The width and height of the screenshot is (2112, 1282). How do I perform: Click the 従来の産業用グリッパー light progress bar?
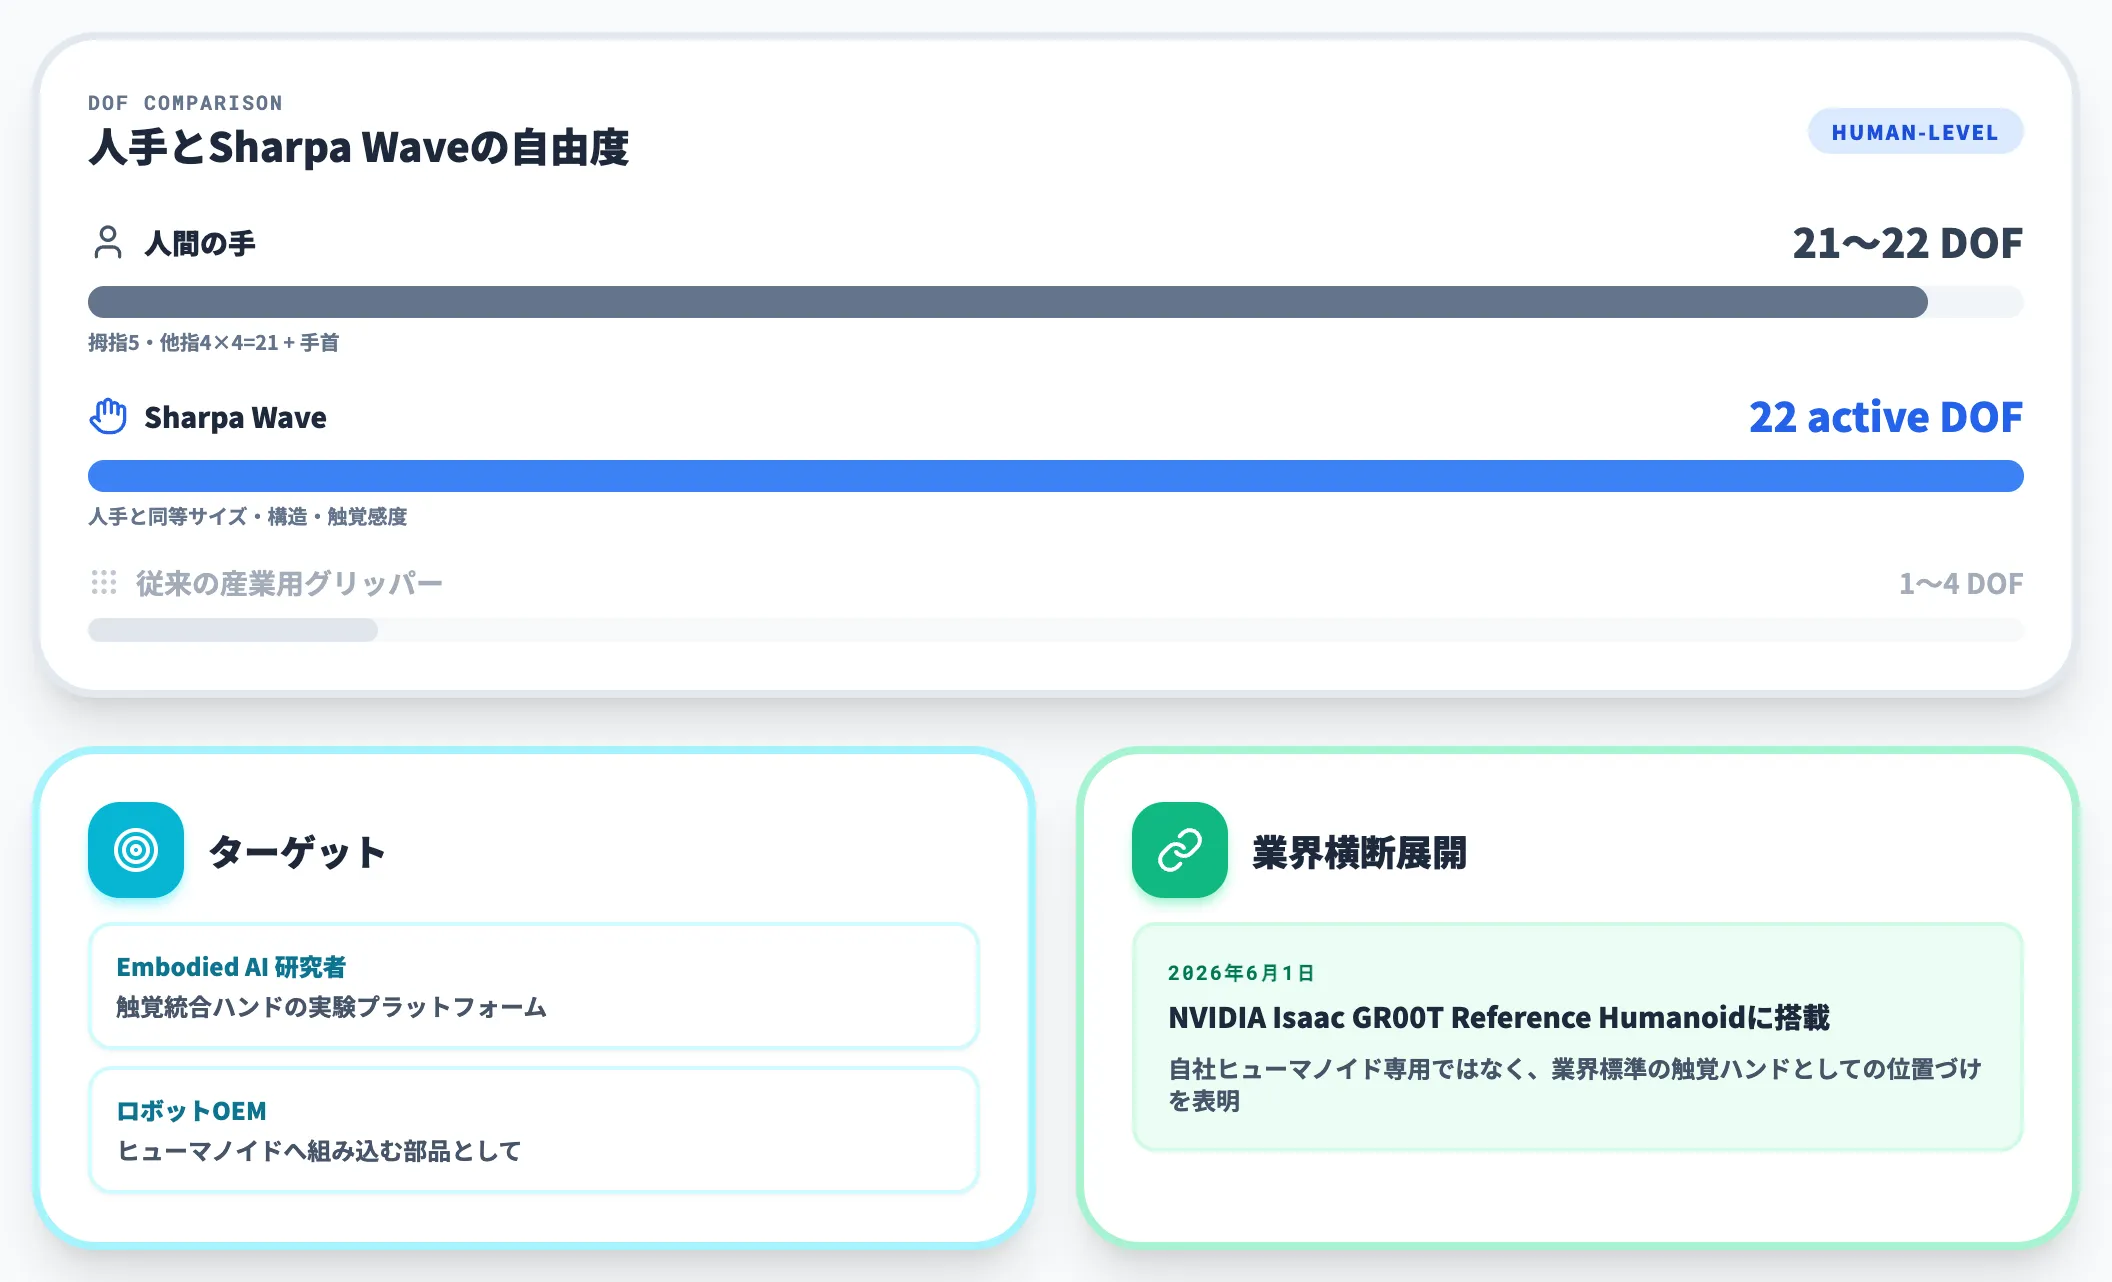pyautogui.click(x=1056, y=630)
